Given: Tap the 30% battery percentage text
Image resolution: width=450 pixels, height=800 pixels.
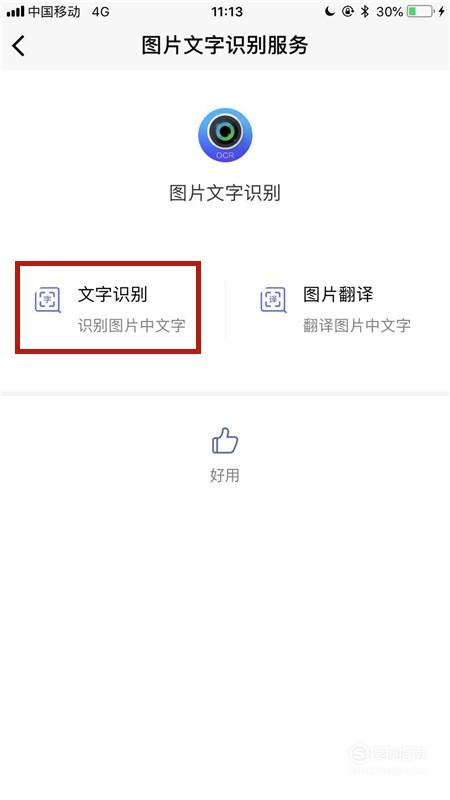Looking at the screenshot, I should (x=390, y=11).
